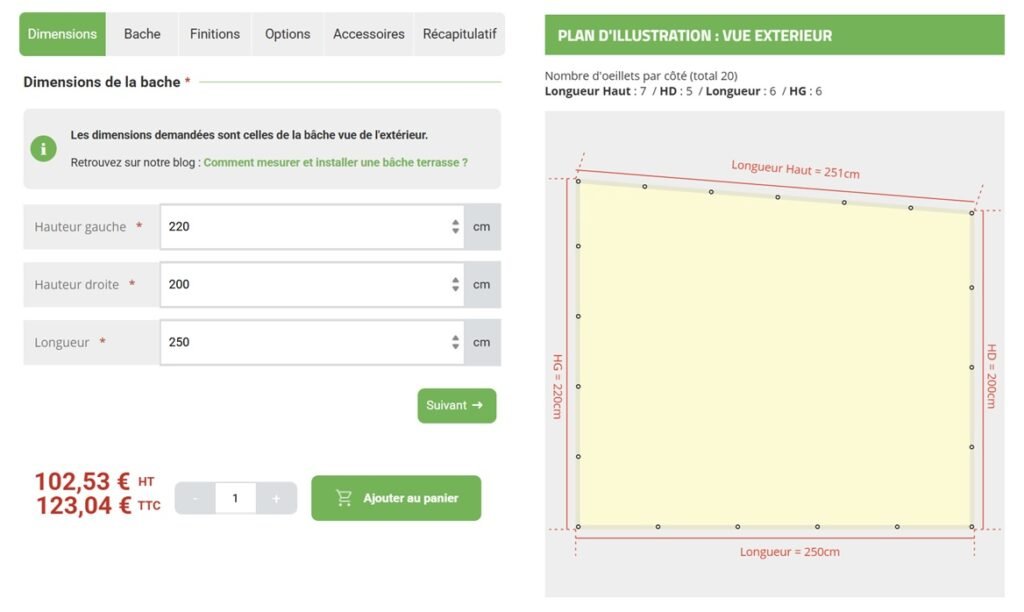Click Longueur spinner arrows
The width and height of the screenshot is (1024, 612).
coord(455,342)
